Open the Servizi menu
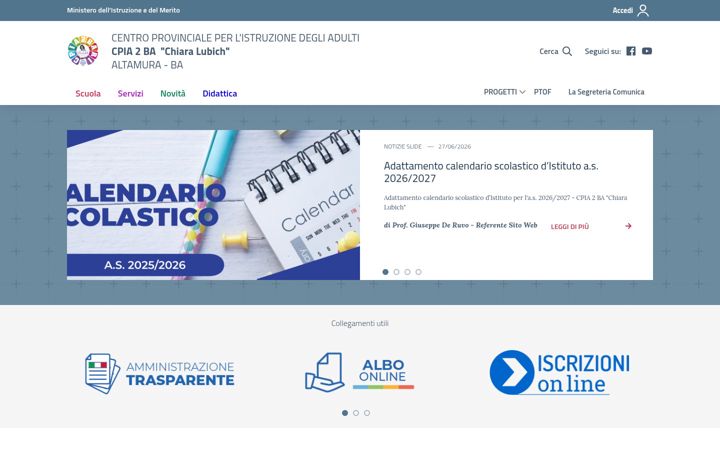This screenshot has height=450, width=720. click(x=130, y=93)
